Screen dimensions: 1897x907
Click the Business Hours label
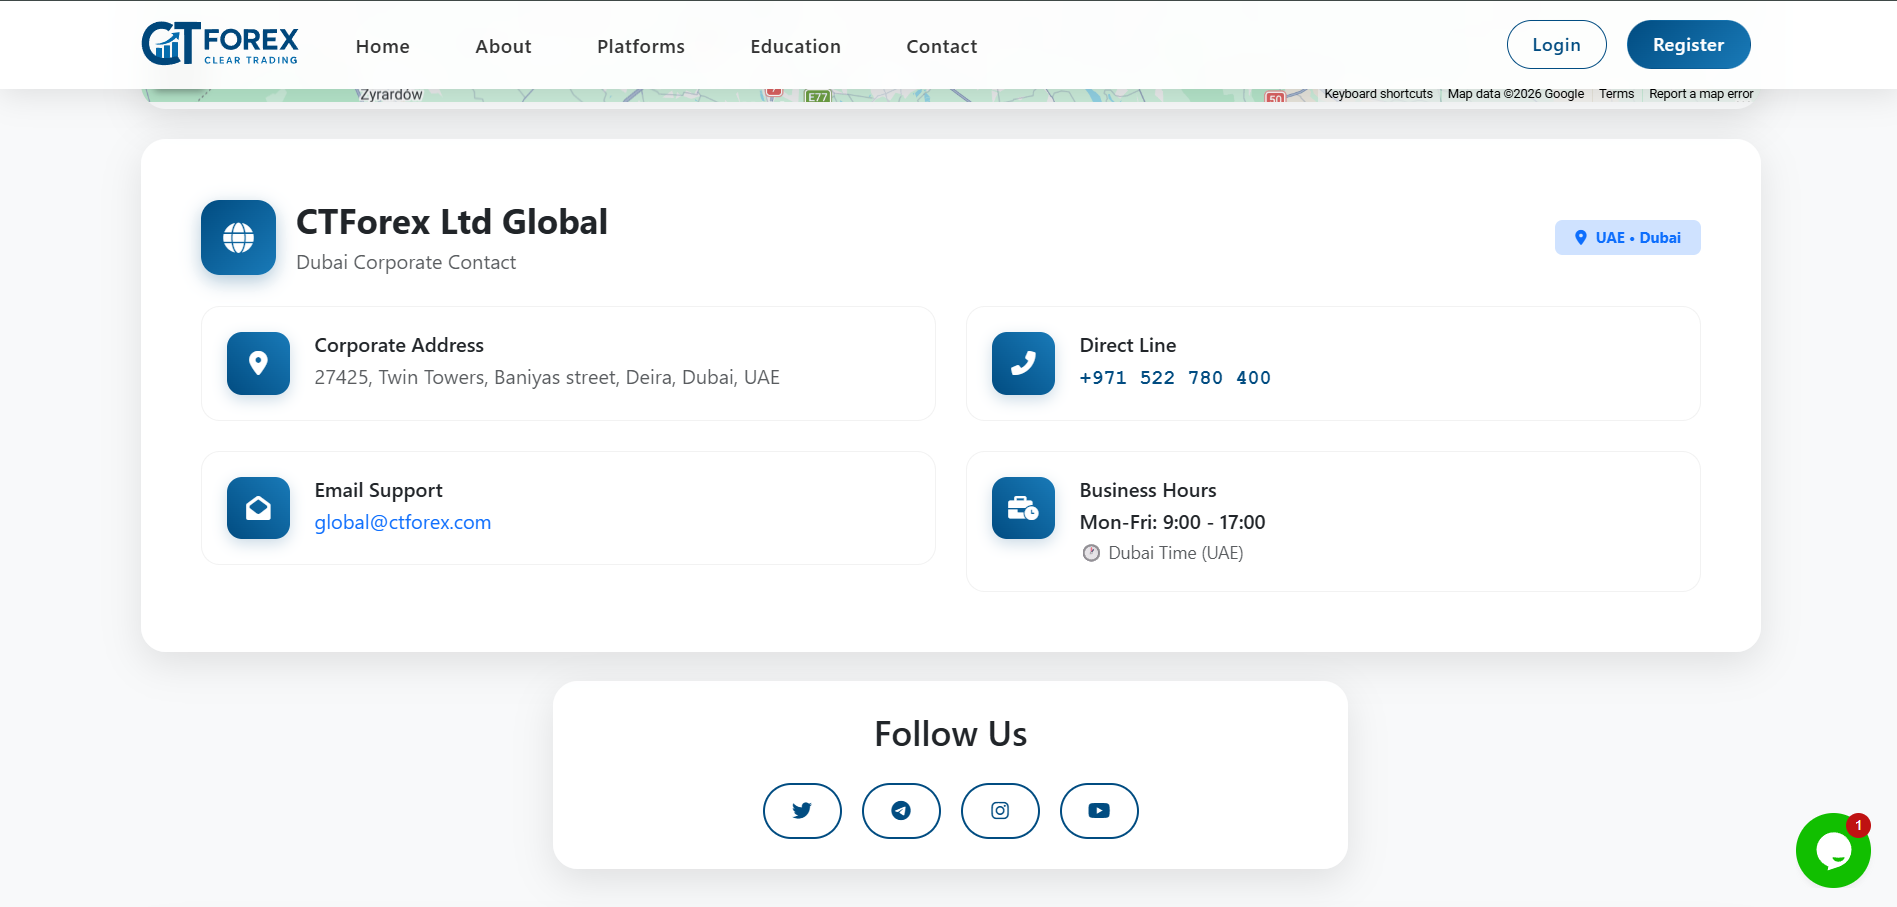point(1148,490)
